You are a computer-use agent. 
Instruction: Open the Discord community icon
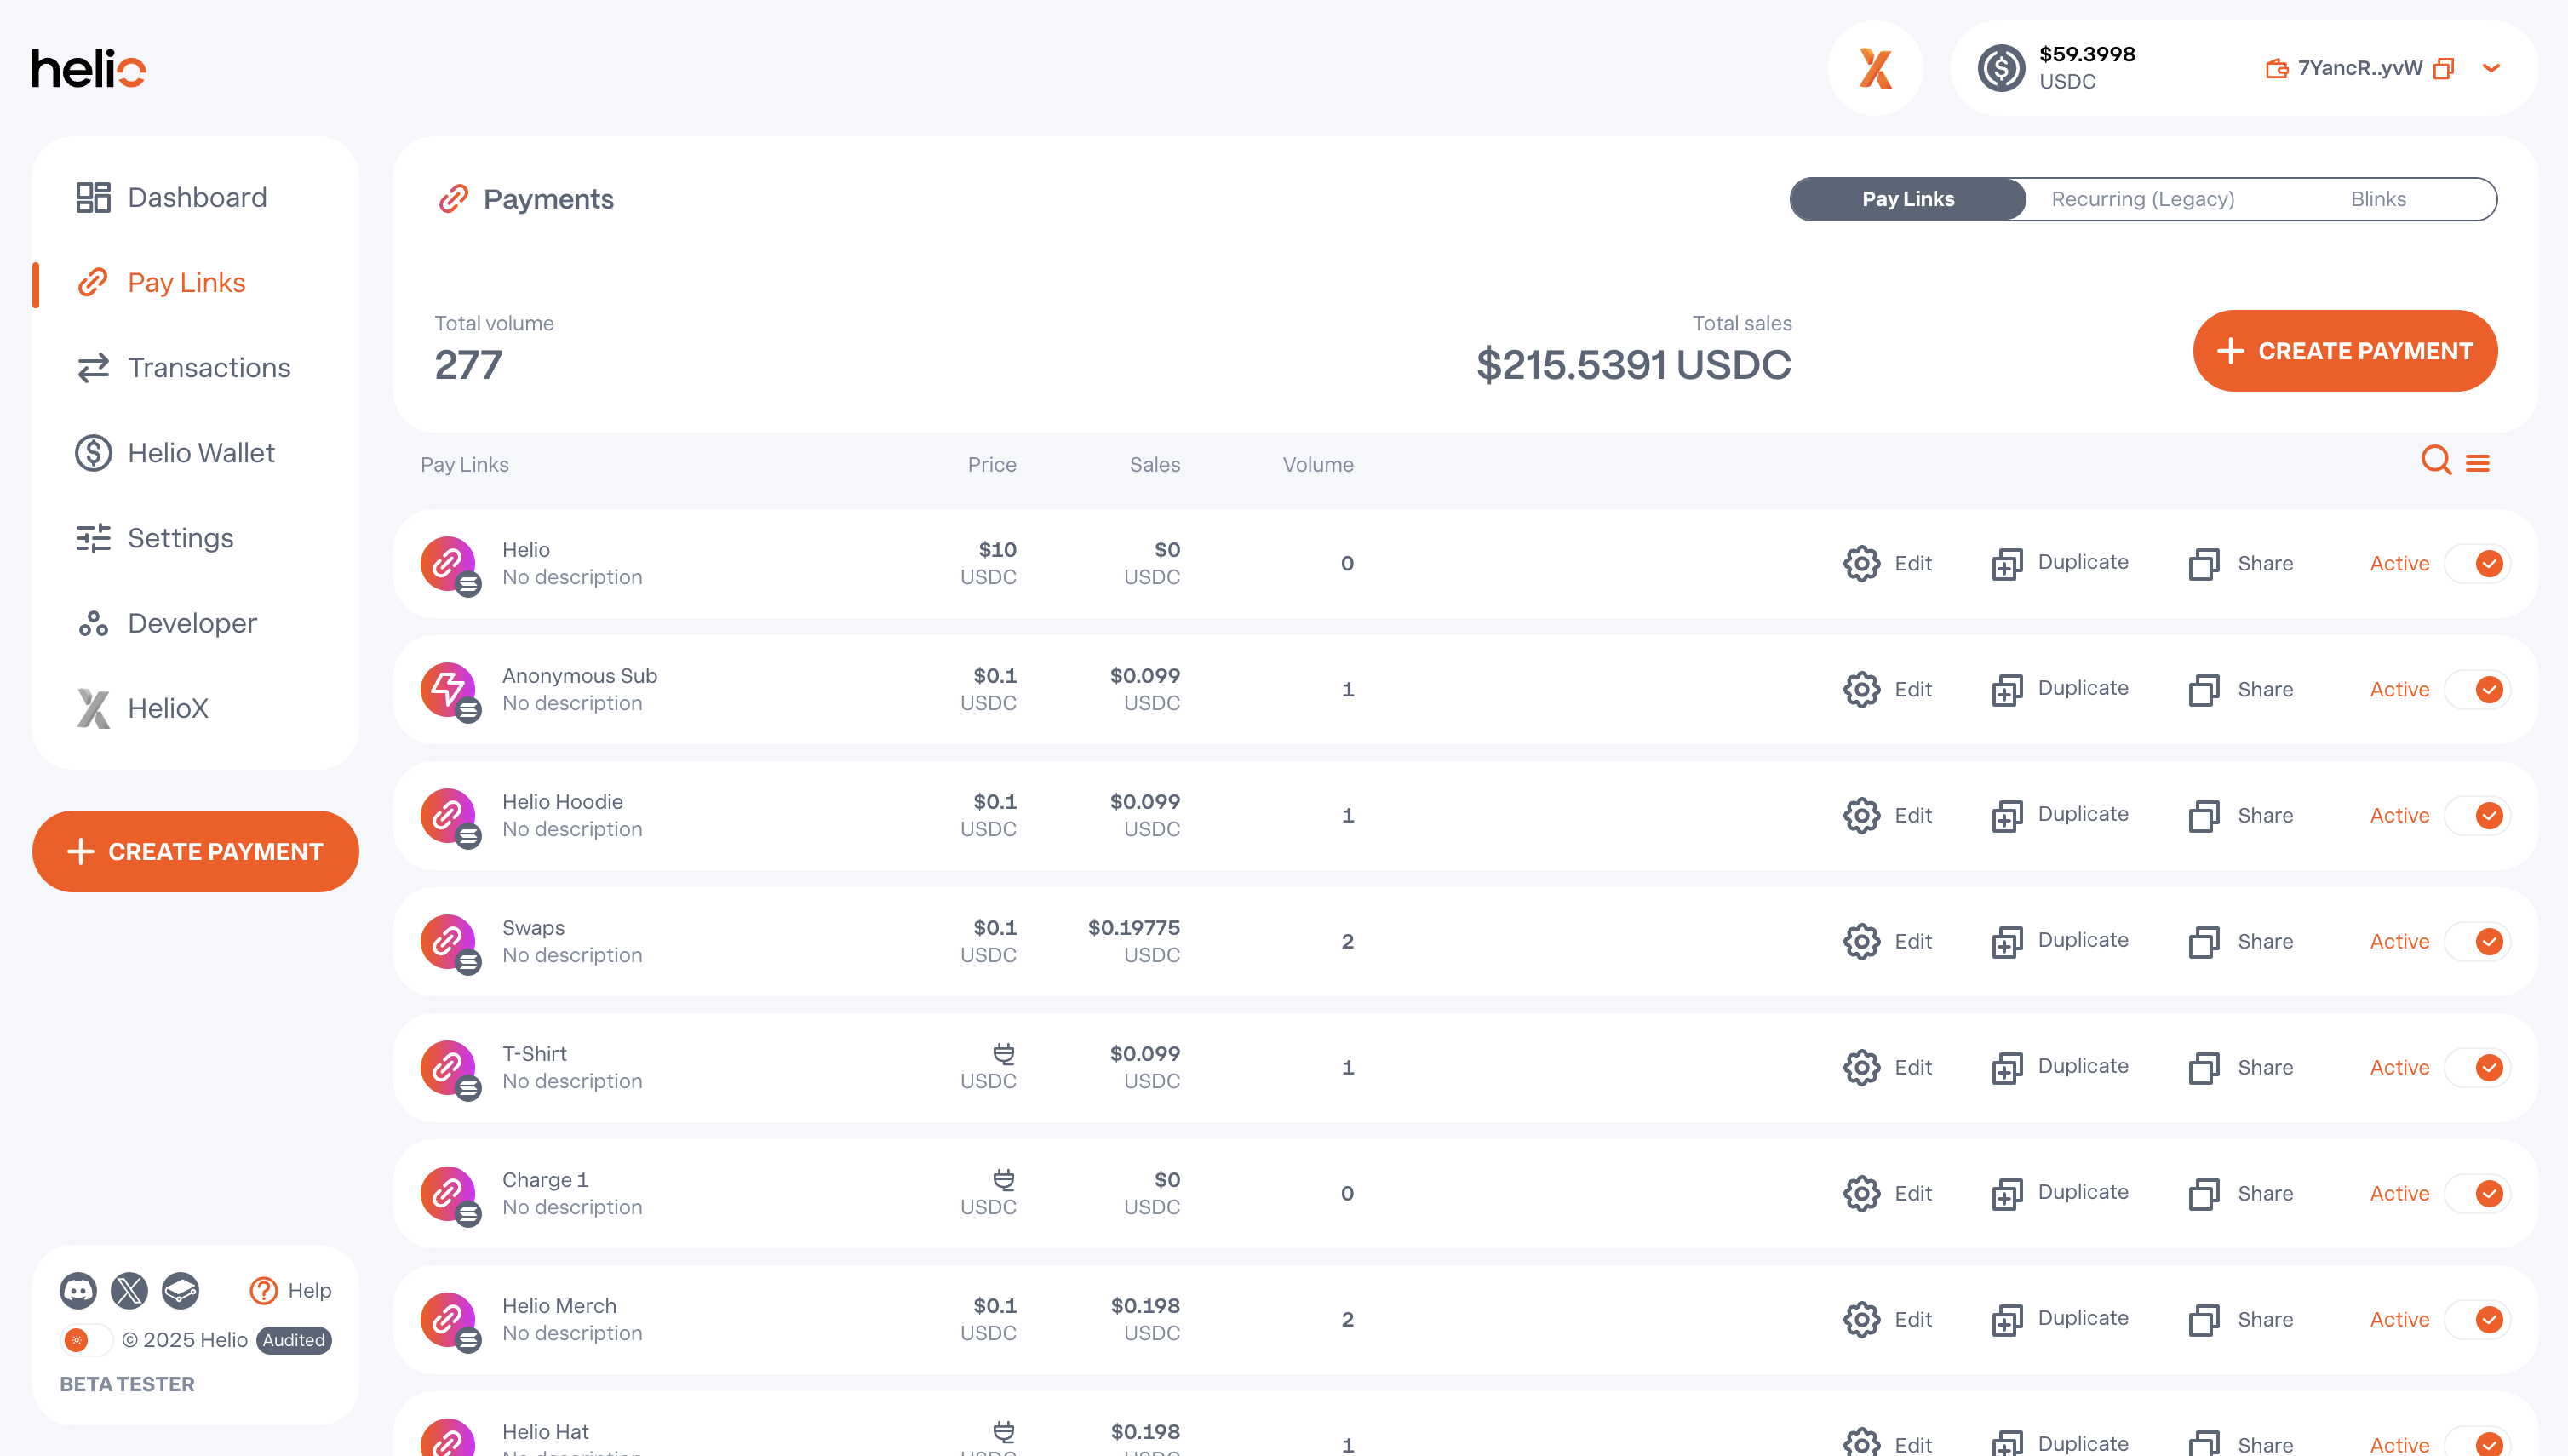[78, 1291]
